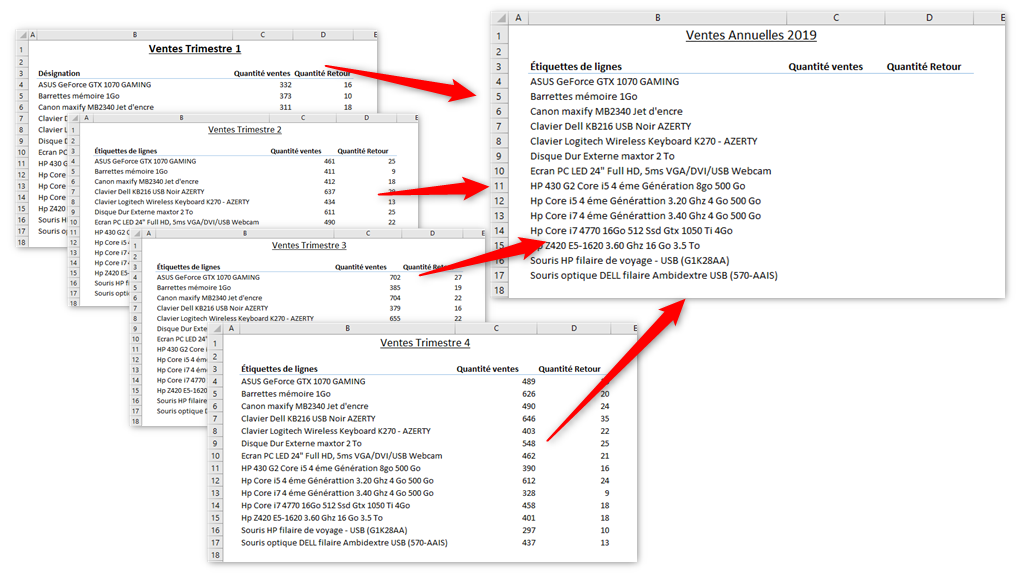Select 'Clavier Dell KB216 USB Noir AZERTY' in annual sheet

pyautogui.click(x=610, y=126)
